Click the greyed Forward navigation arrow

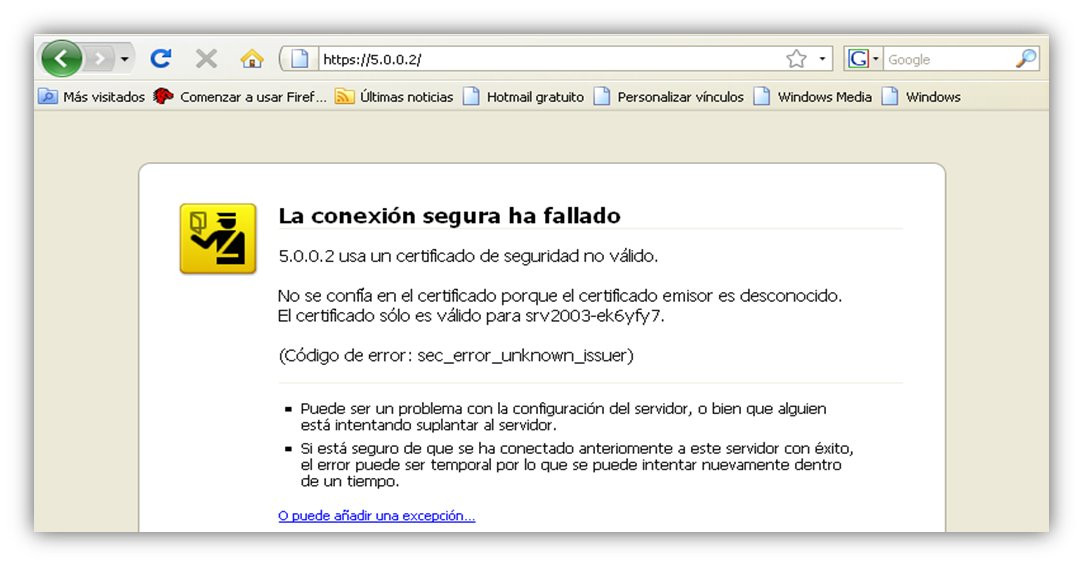[100, 59]
